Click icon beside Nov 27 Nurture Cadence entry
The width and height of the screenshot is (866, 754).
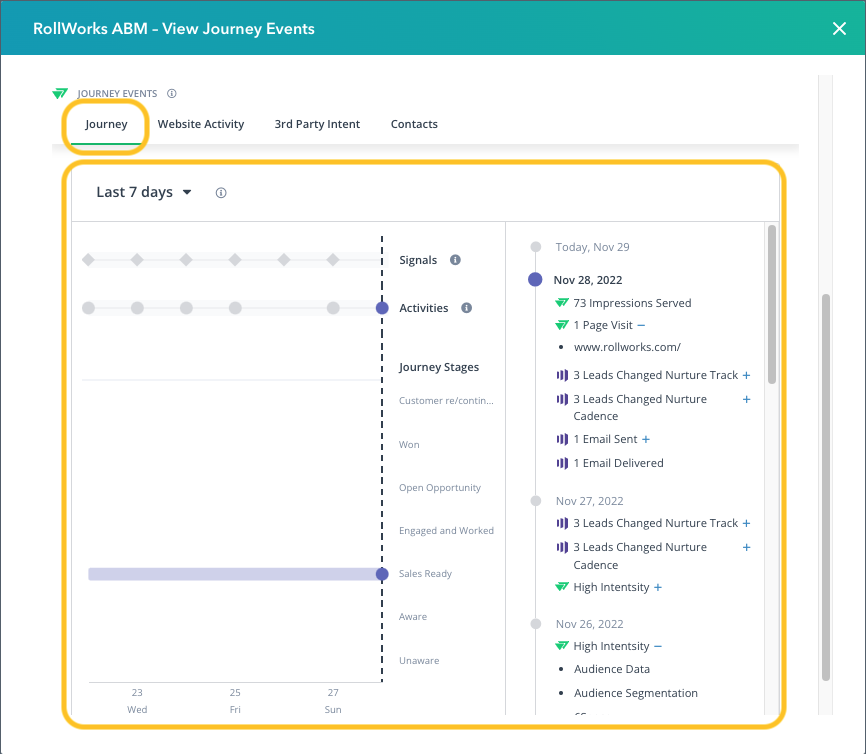point(562,547)
